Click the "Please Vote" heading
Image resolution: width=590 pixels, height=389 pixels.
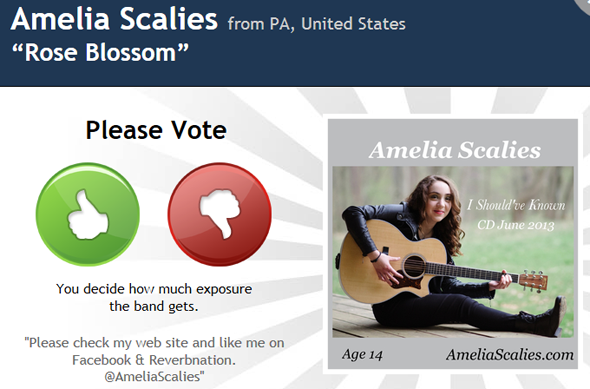(156, 130)
